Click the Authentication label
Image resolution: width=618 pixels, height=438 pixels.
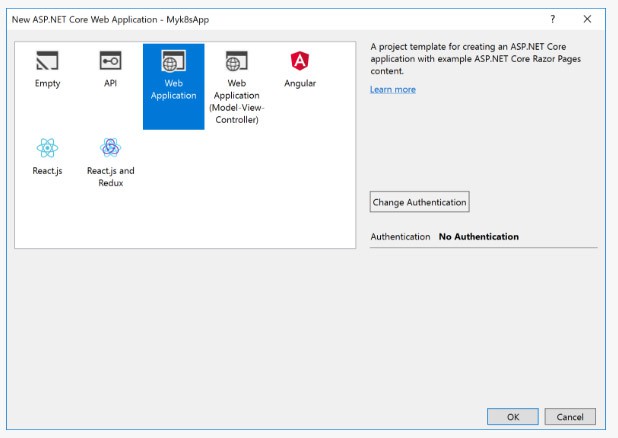click(x=400, y=237)
